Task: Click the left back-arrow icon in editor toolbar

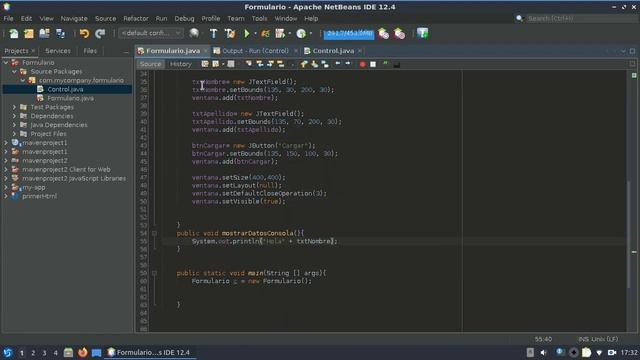Action: (338, 64)
